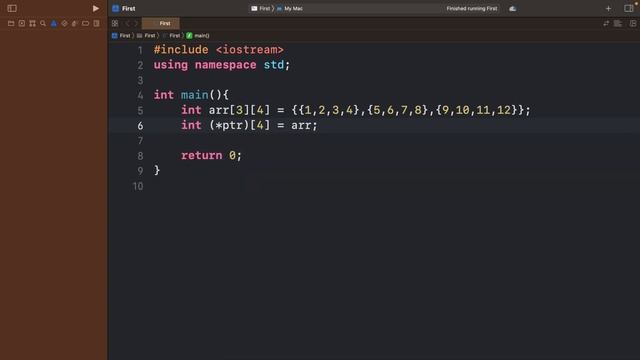Click the closing brace on line 9
Image resolution: width=640 pixels, height=360 pixels.
(x=157, y=170)
